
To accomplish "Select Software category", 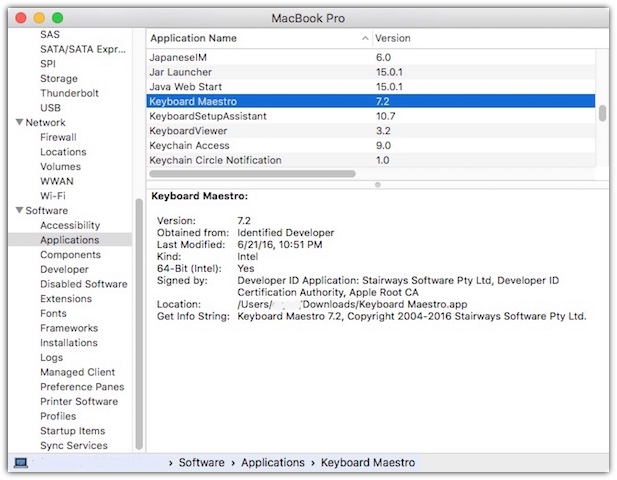I will point(46,210).
